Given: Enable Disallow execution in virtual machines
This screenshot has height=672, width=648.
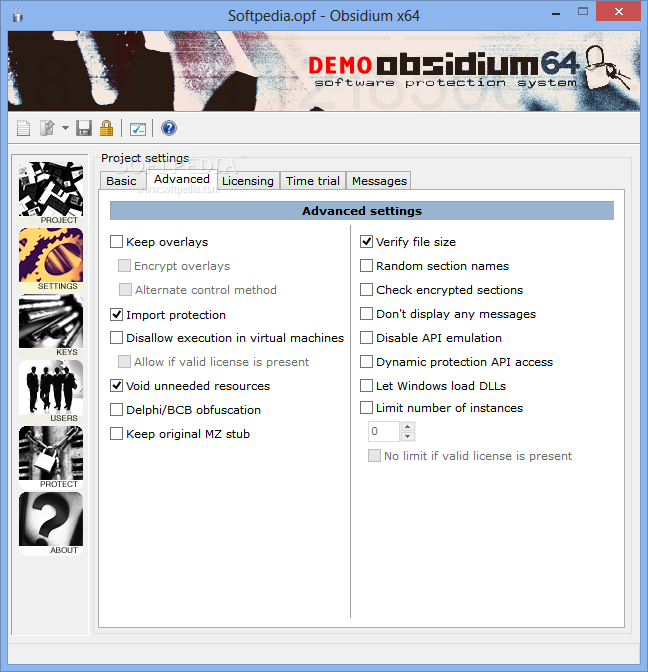Looking at the screenshot, I should coord(117,338).
